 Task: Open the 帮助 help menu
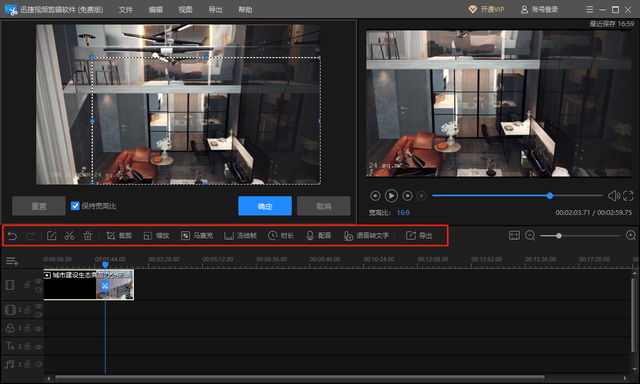(x=245, y=9)
